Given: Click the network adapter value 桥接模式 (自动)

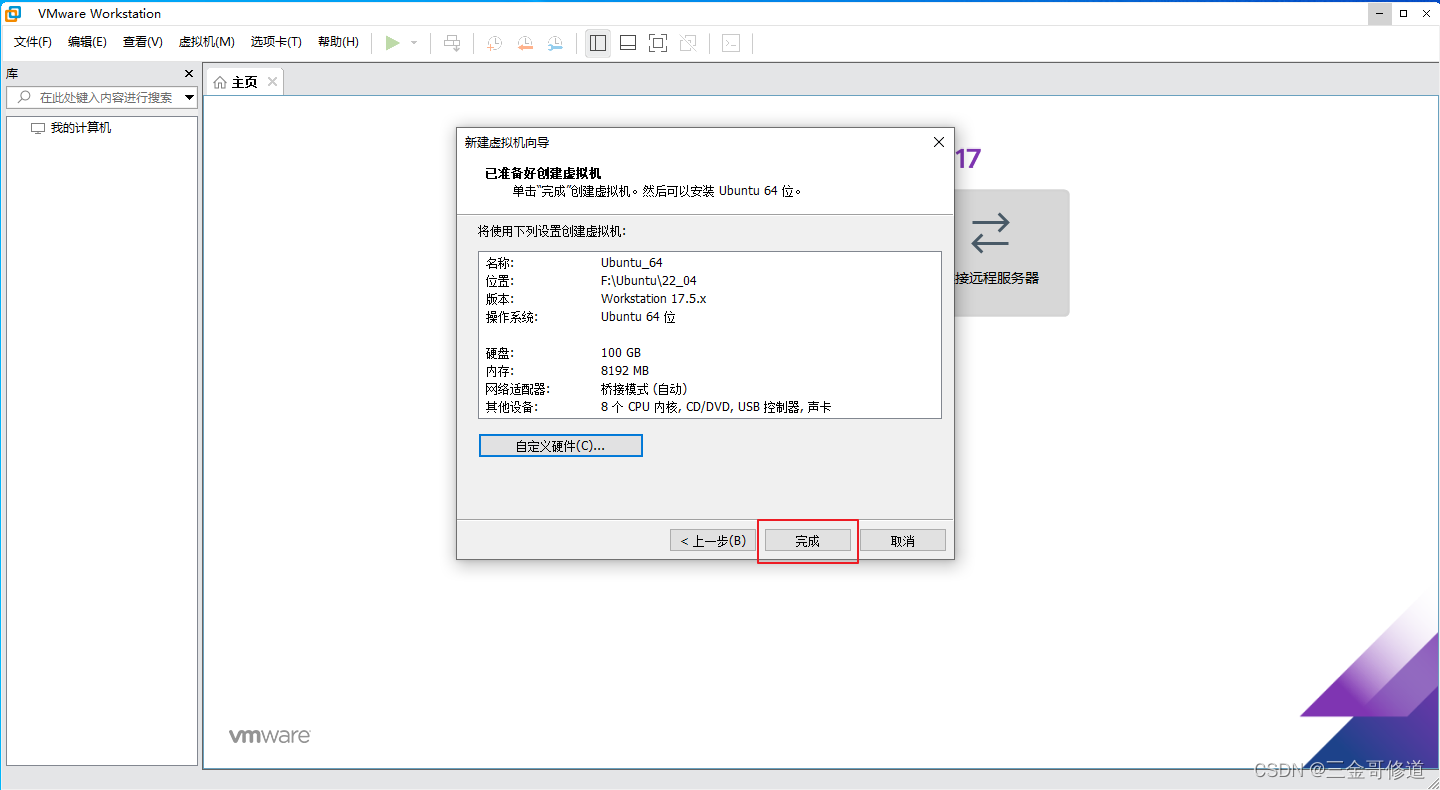Looking at the screenshot, I should pyautogui.click(x=644, y=389).
